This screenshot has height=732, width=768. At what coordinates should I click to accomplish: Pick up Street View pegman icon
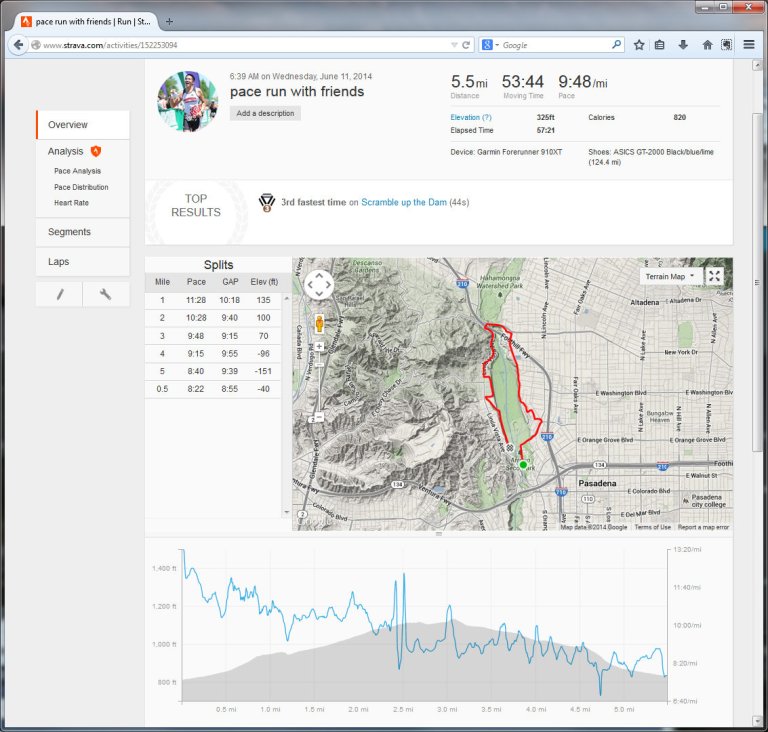click(319, 324)
